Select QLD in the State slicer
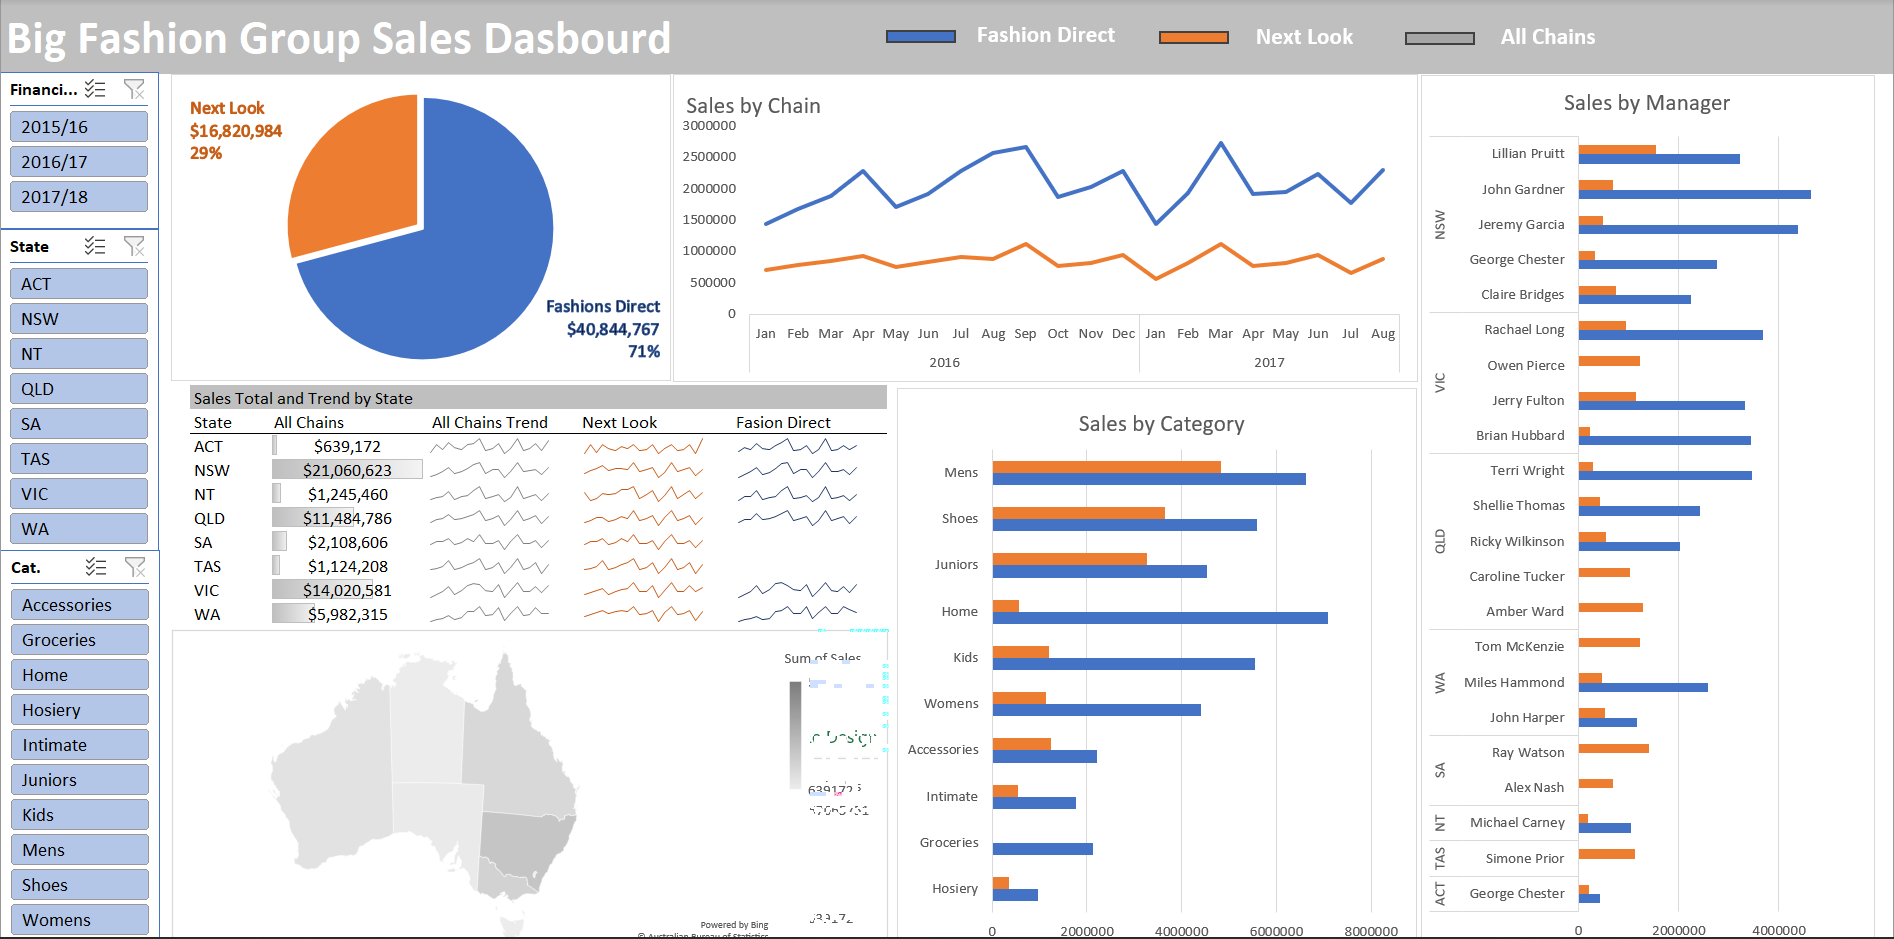The height and width of the screenshot is (939, 1894). click(79, 389)
